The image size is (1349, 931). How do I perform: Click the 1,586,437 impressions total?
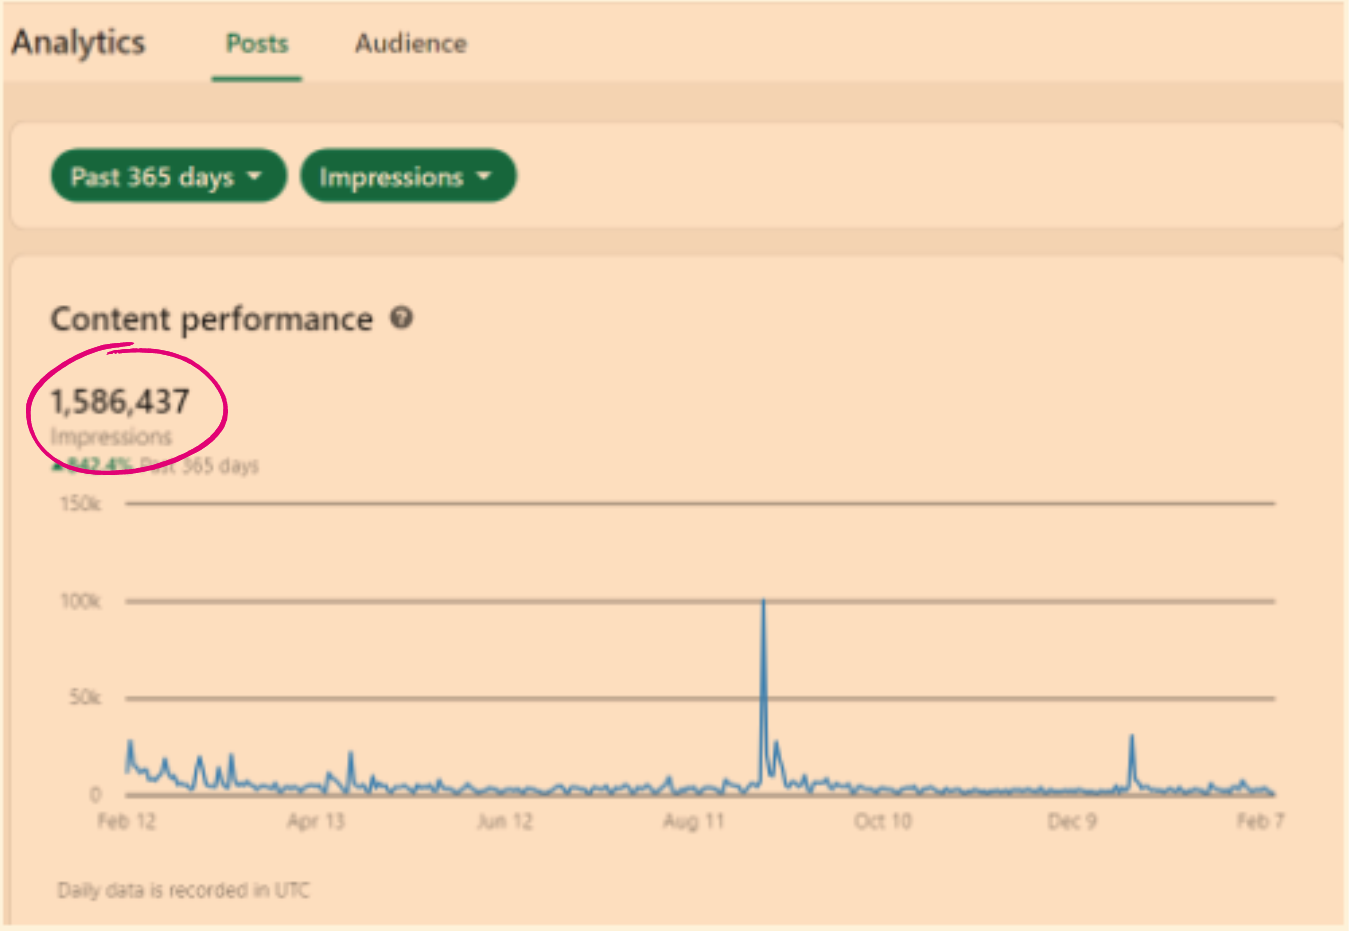pos(120,402)
